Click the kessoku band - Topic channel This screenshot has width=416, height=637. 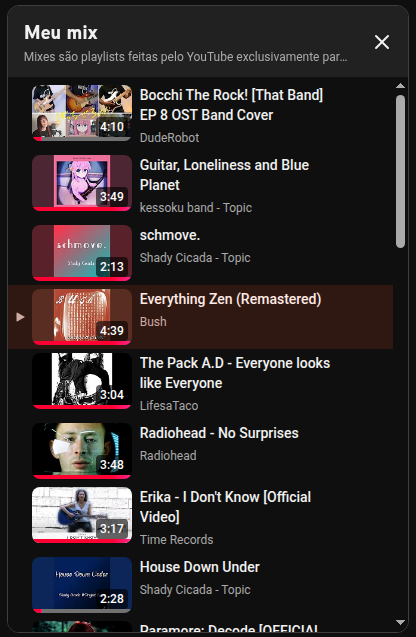[x=196, y=208]
